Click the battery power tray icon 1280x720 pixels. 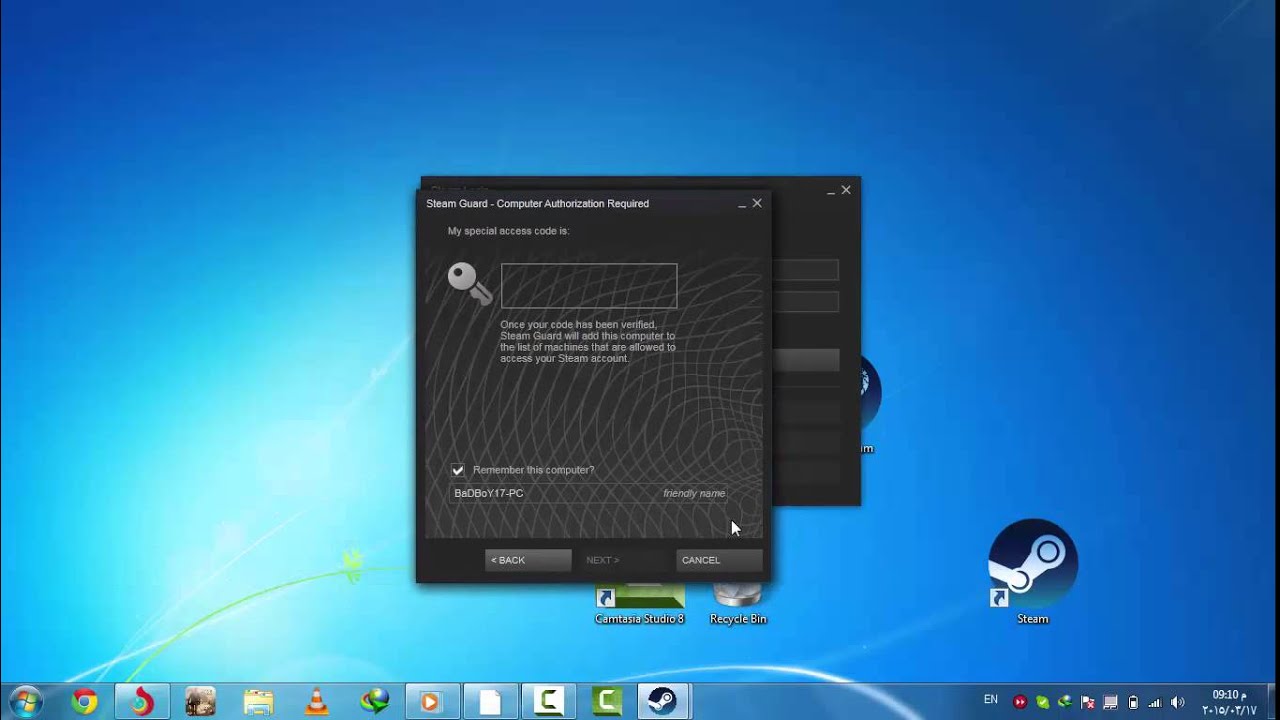pos(1133,702)
